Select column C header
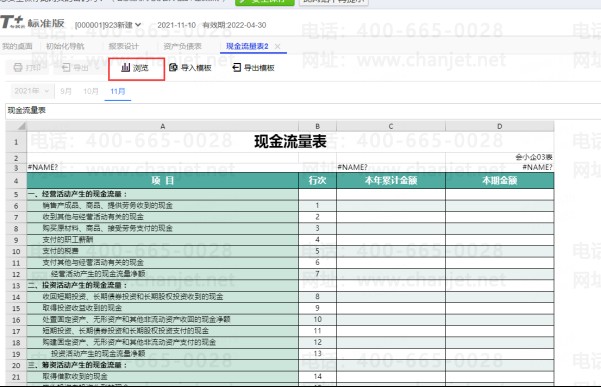The width and height of the screenshot is (601, 387). (391, 126)
